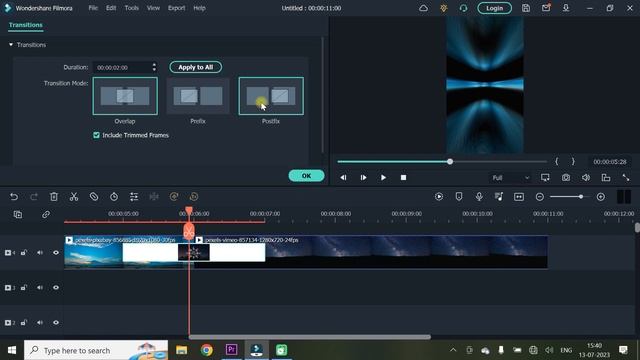Click the zoom out minus icon
This screenshot has height=360, width=640.
(x=540, y=197)
